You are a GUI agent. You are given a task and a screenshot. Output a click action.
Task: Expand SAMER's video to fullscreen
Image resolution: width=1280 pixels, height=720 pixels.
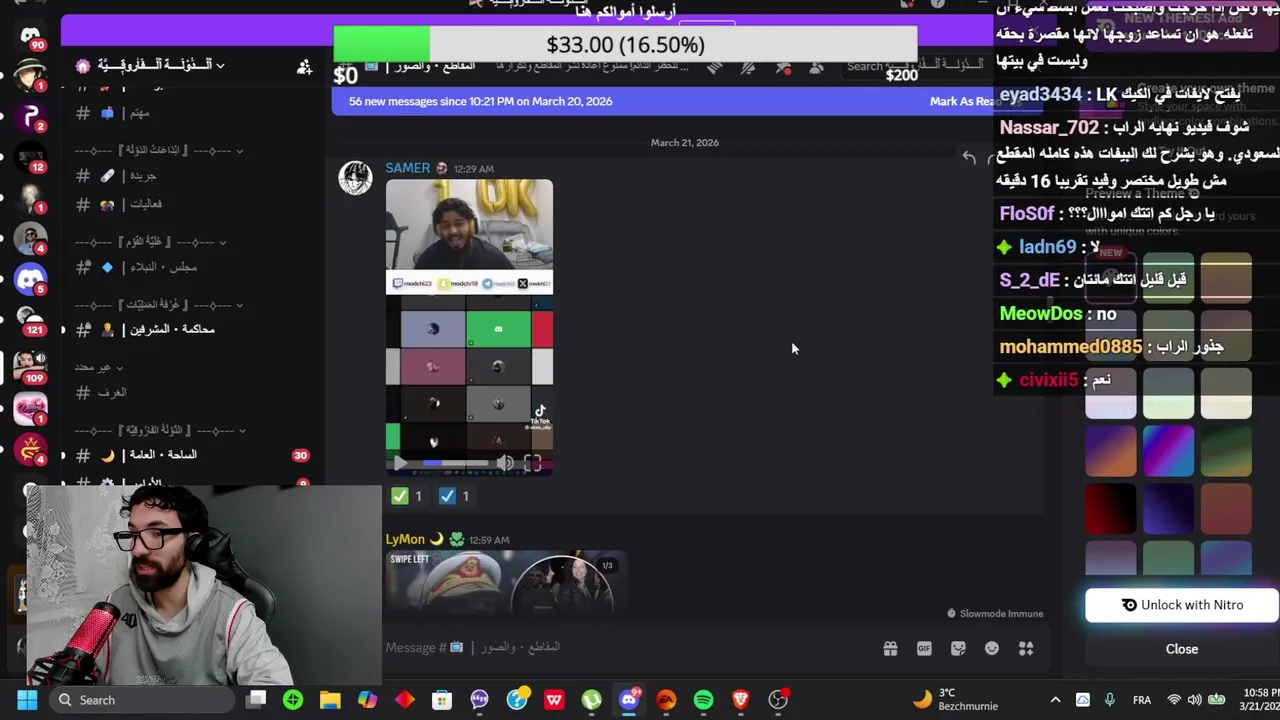click(x=532, y=463)
